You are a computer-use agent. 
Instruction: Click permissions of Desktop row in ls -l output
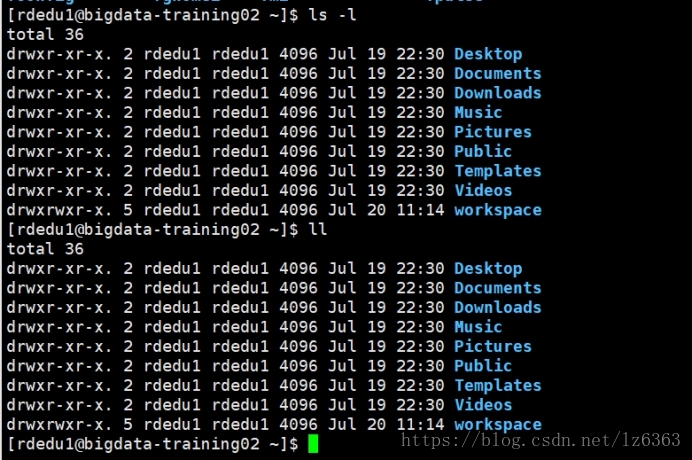(x=59, y=54)
